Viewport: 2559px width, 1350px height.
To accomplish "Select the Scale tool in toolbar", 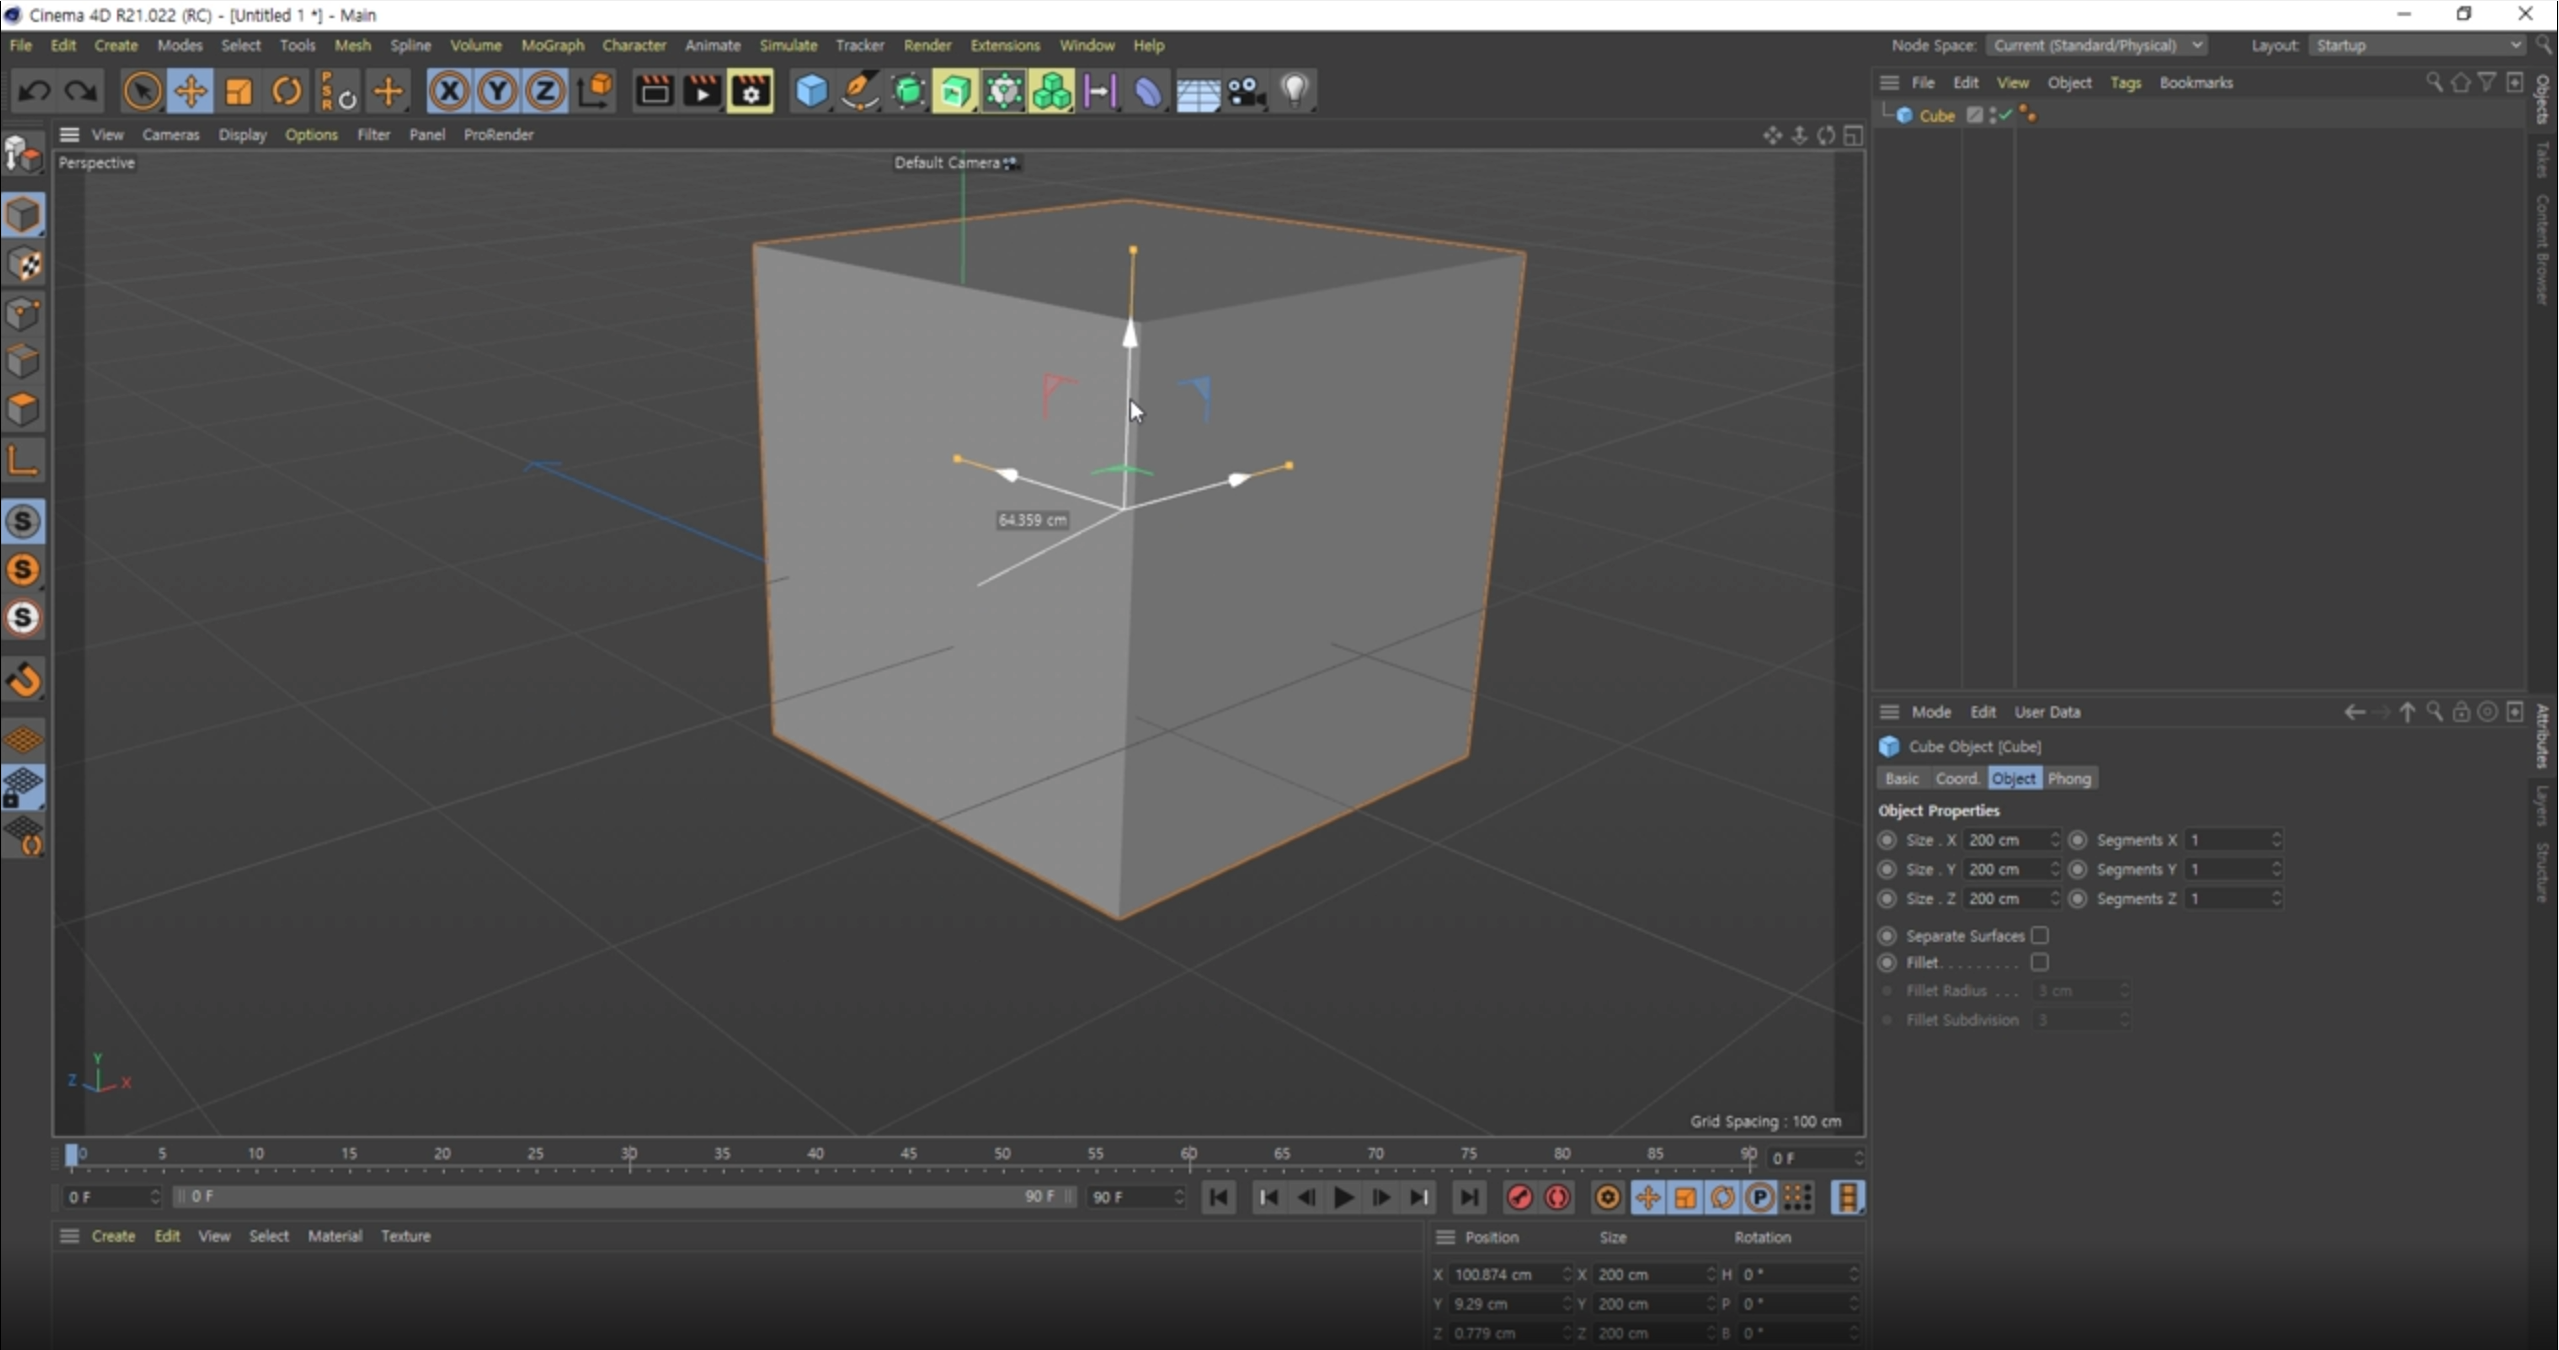I will [239, 92].
